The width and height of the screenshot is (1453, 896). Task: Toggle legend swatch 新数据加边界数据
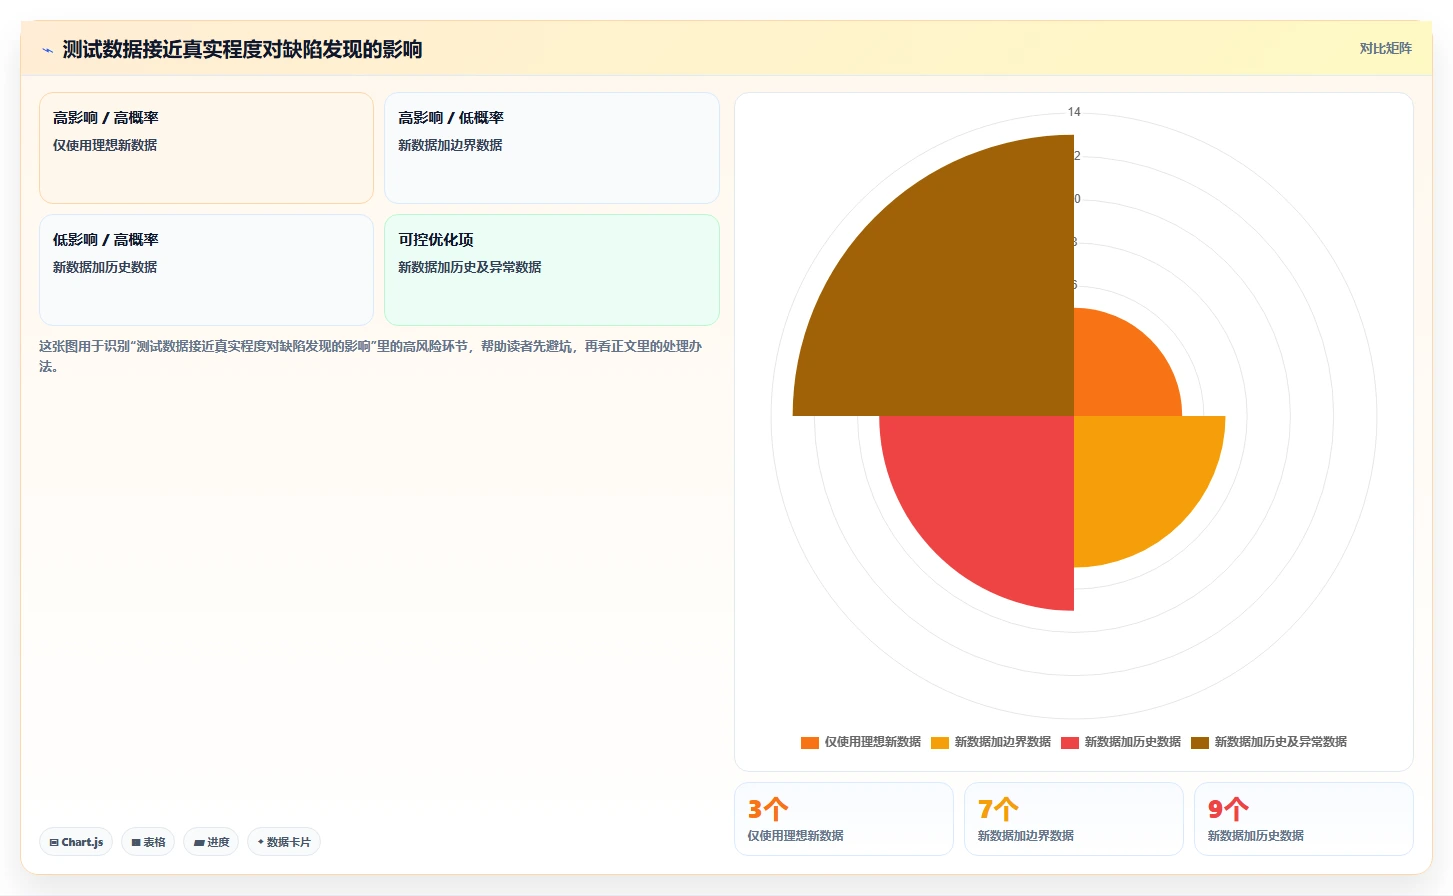click(940, 742)
